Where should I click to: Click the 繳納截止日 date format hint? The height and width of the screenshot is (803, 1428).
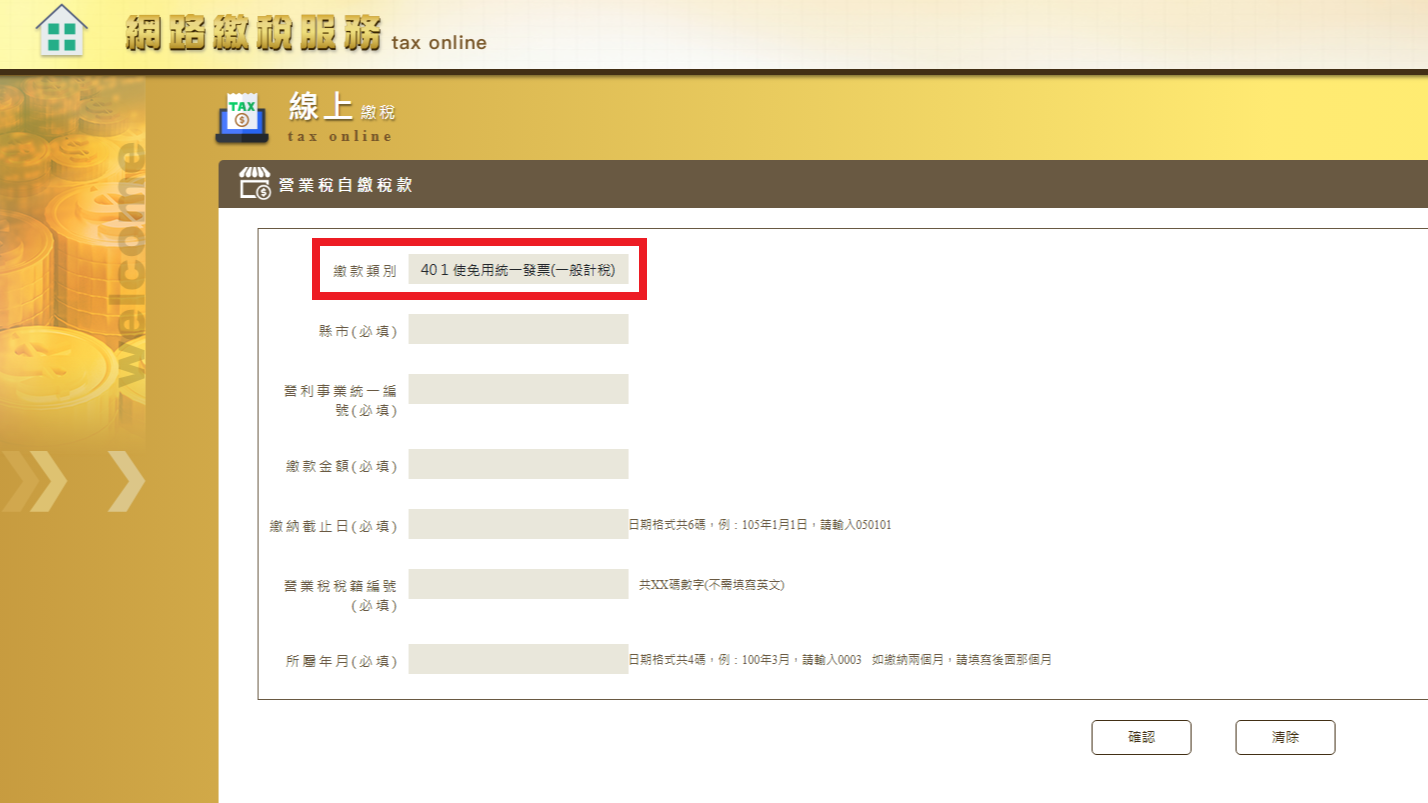click(759, 524)
